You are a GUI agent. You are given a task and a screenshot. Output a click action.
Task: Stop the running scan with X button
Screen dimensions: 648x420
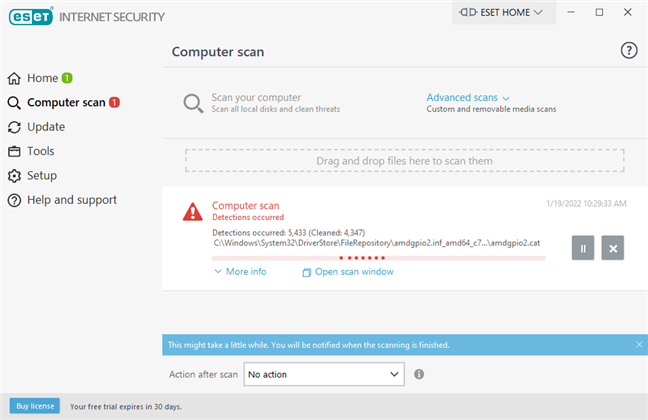coord(612,248)
